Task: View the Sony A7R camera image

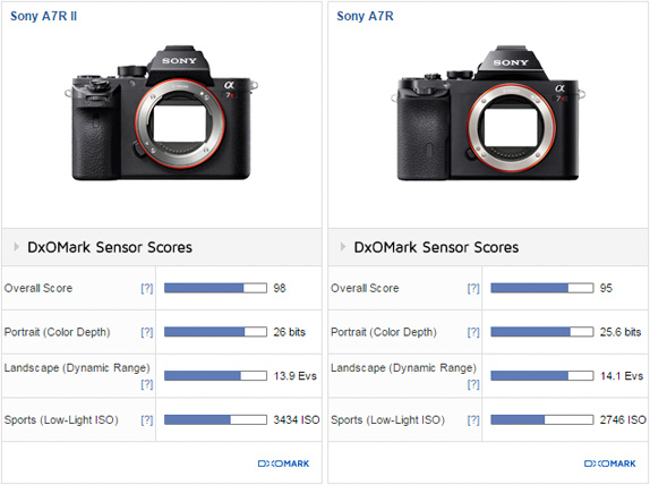Action: coord(488,113)
